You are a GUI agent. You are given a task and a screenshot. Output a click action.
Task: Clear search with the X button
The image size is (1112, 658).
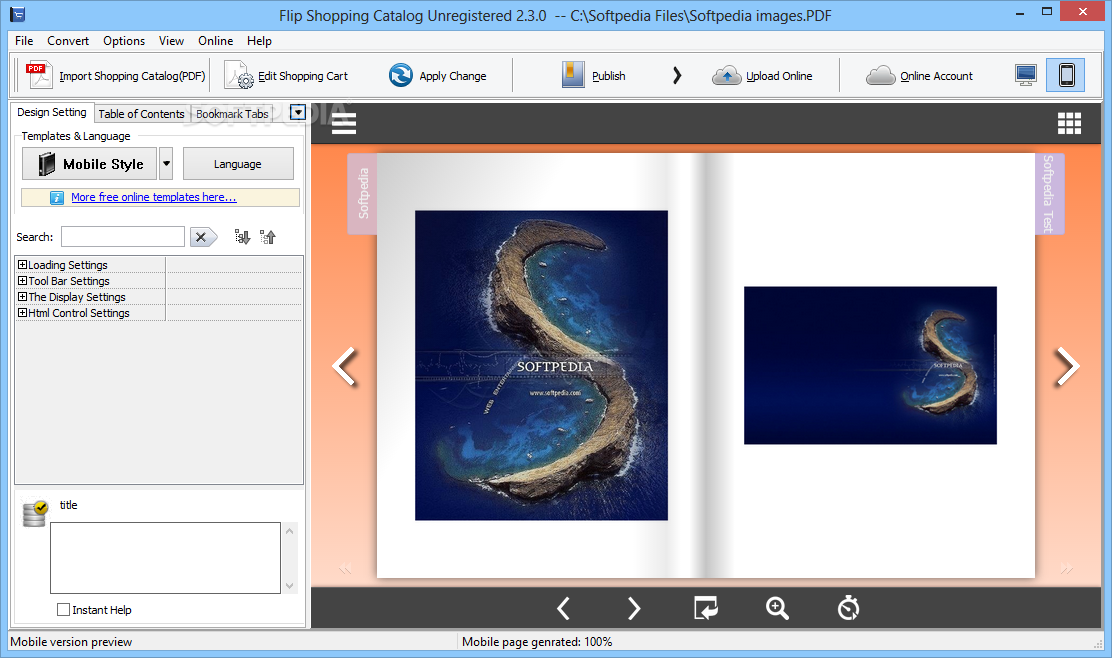coord(203,237)
